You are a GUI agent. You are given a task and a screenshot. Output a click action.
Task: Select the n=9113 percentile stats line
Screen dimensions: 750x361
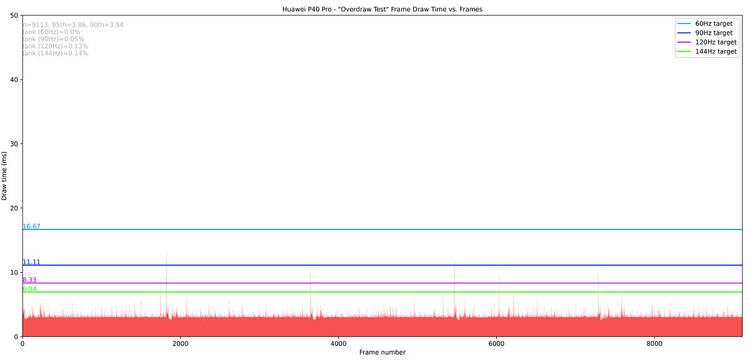point(73,24)
